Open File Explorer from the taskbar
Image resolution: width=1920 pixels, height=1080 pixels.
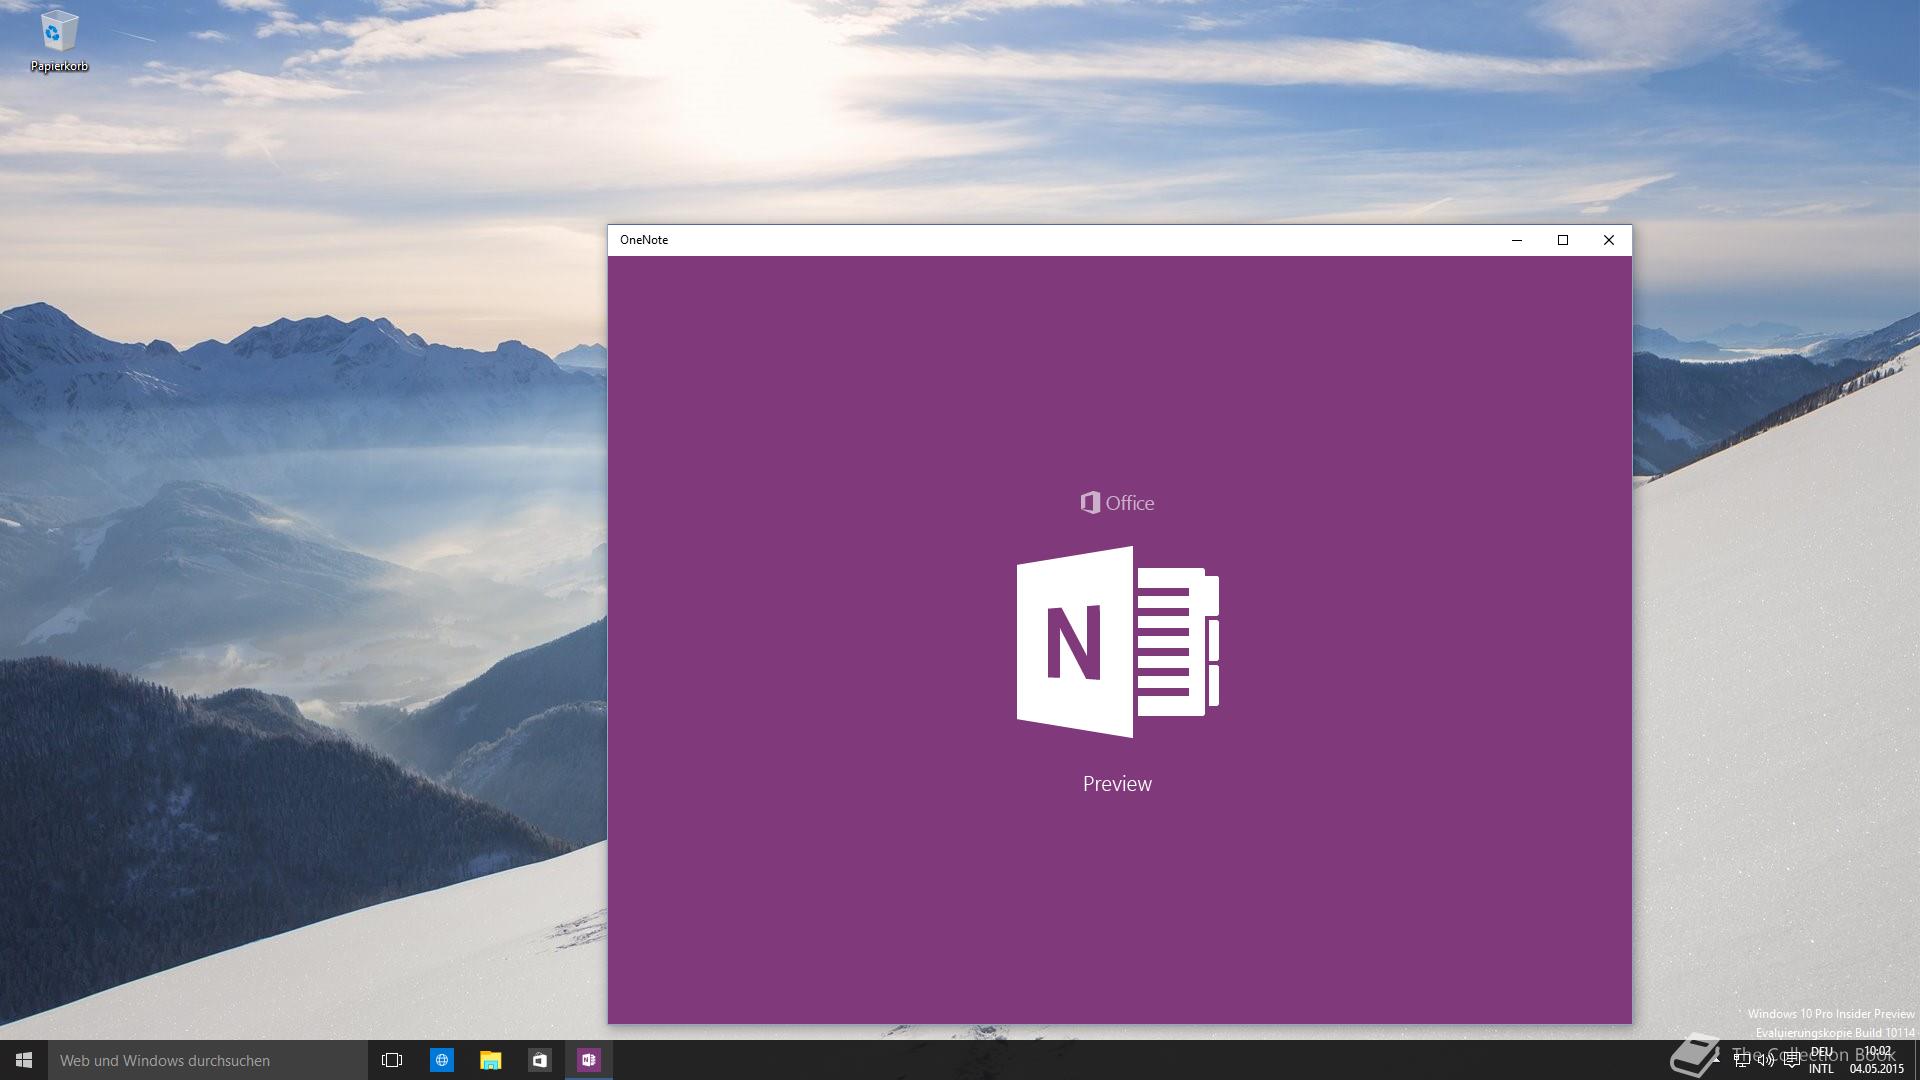click(490, 1060)
